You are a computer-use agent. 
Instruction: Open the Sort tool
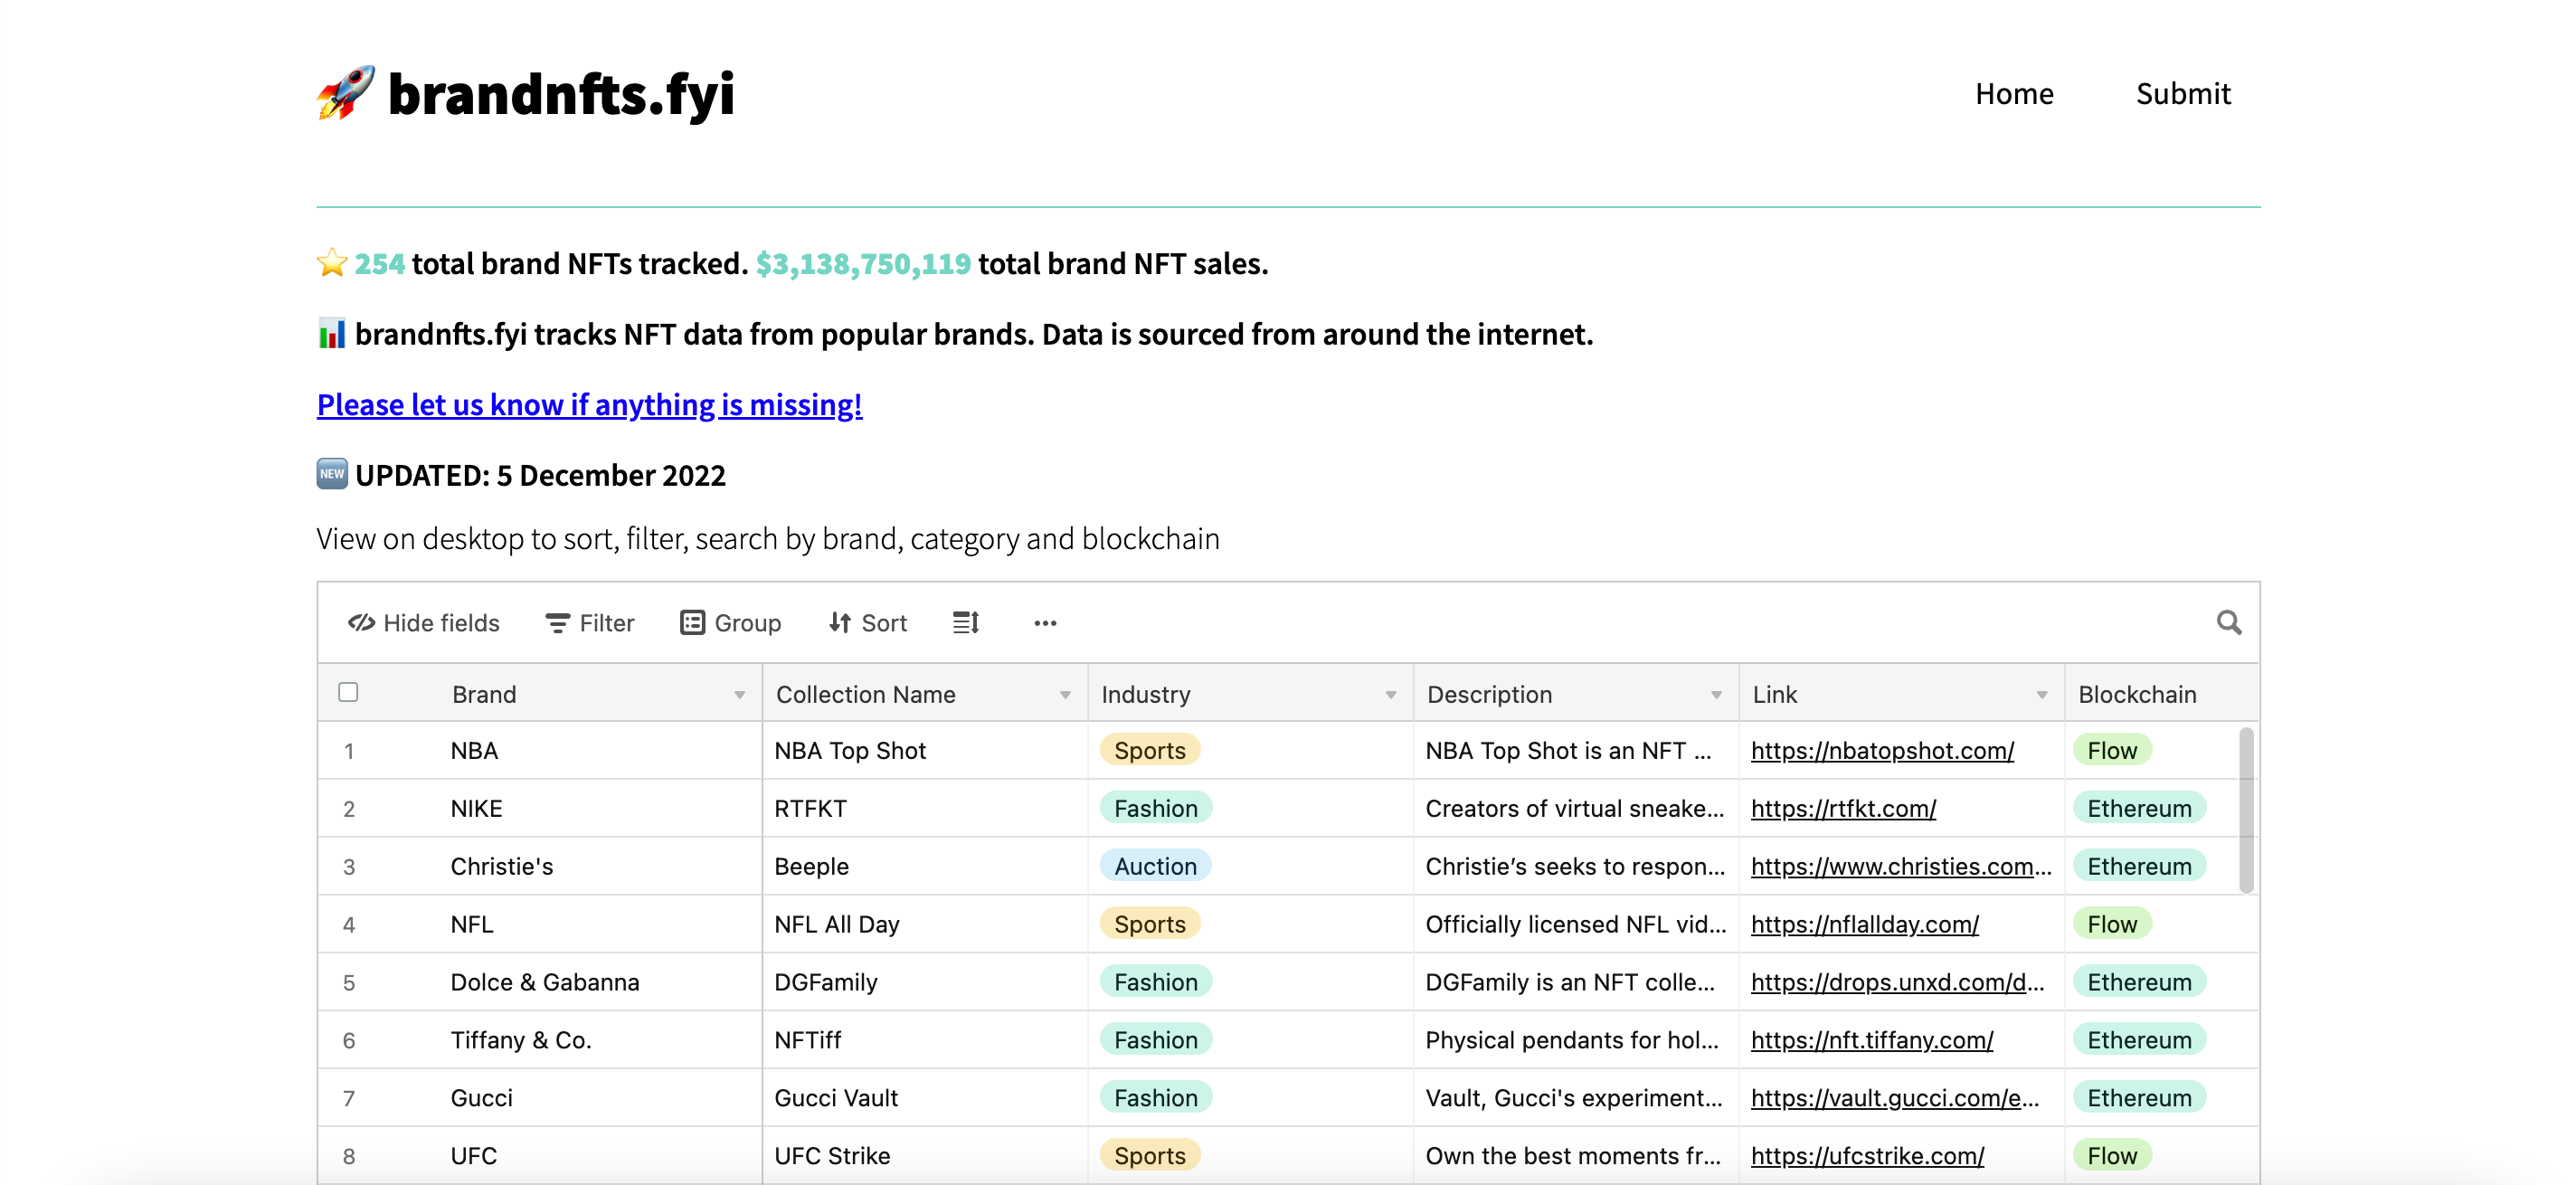click(x=867, y=623)
